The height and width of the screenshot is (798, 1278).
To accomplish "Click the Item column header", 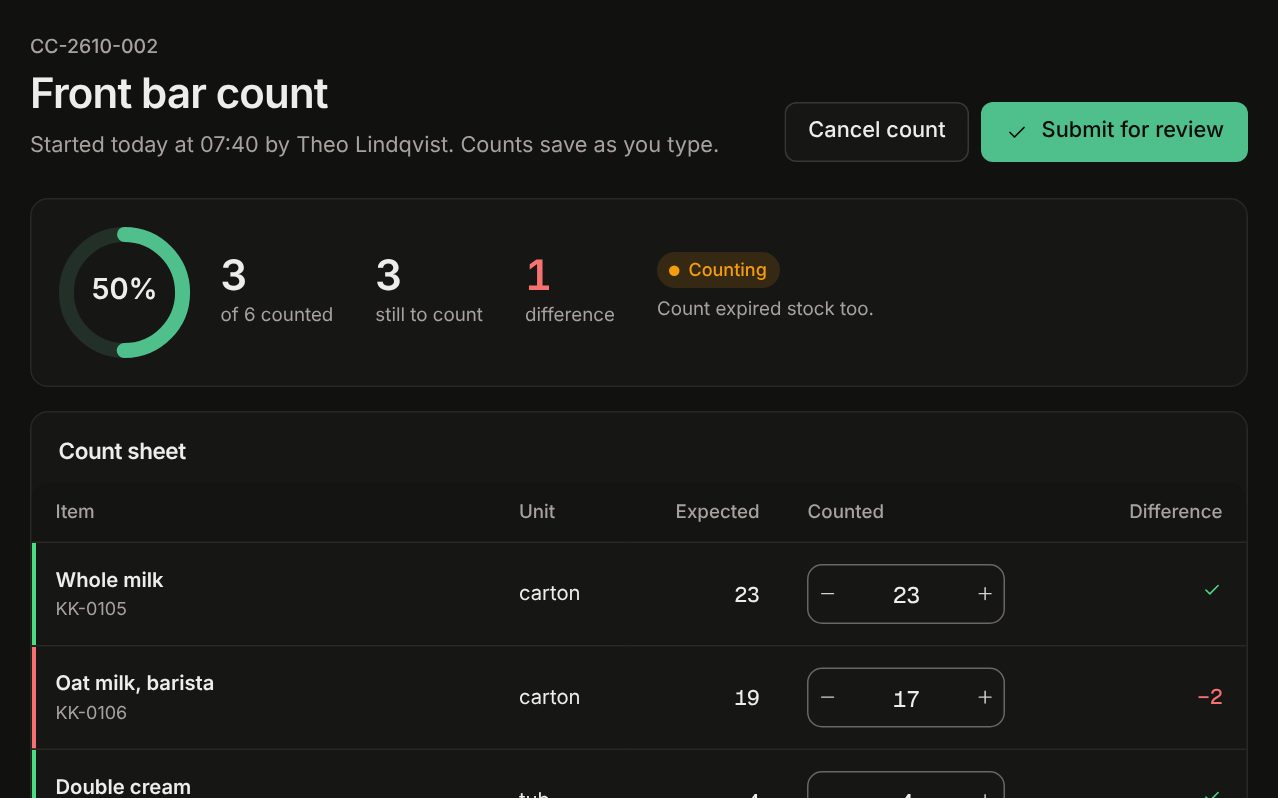I will tap(75, 511).
